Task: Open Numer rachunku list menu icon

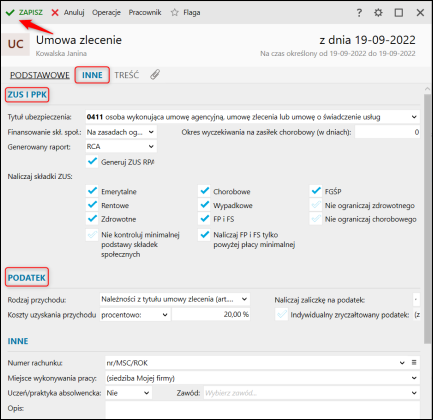Action: (x=414, y=362)
